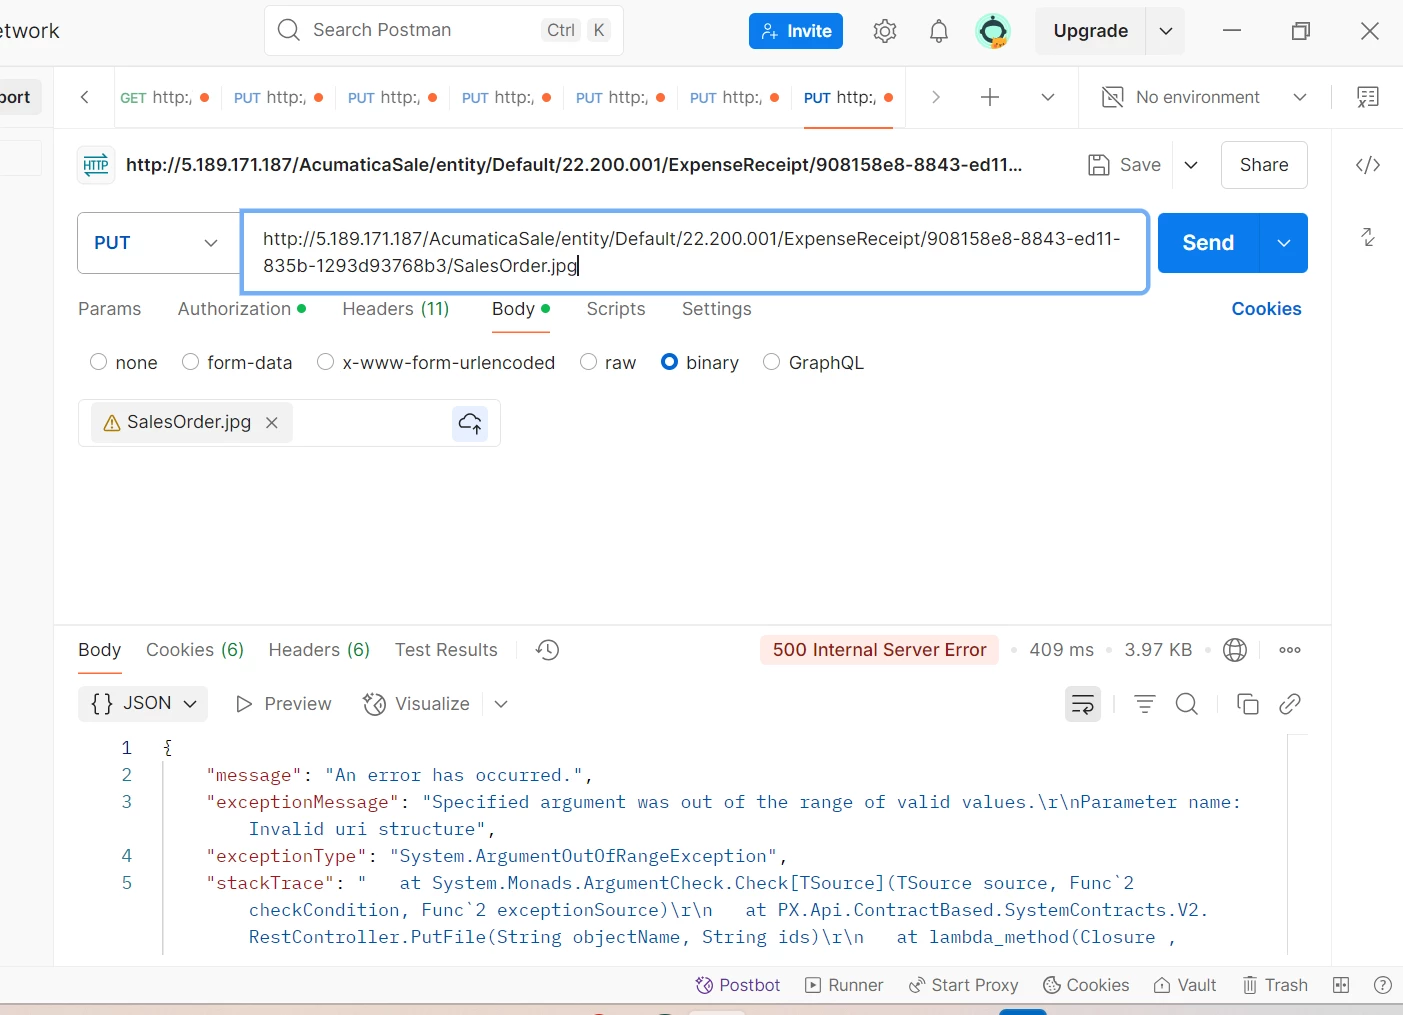The image size is (1403, 1015).
Task: Click Start Proxy in status bar
Action: click(963, 985)
